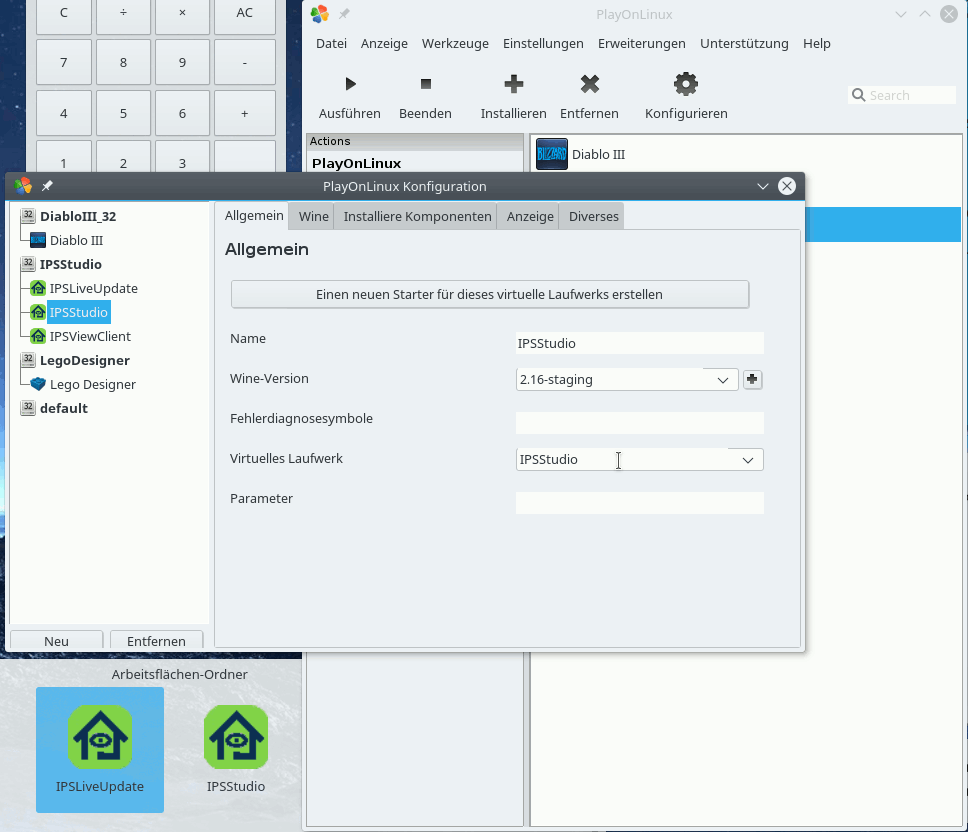Click the IPSStudio house icon in tree

38,312
